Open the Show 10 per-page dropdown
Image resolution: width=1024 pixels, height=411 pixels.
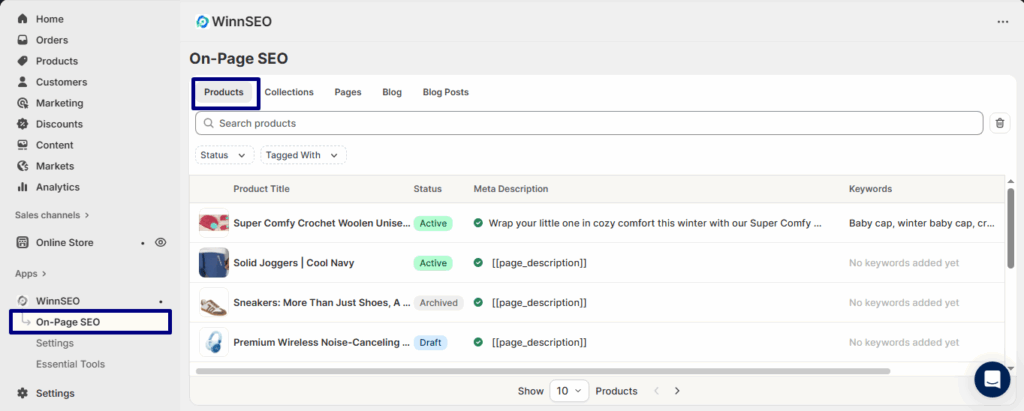point(569,391)
